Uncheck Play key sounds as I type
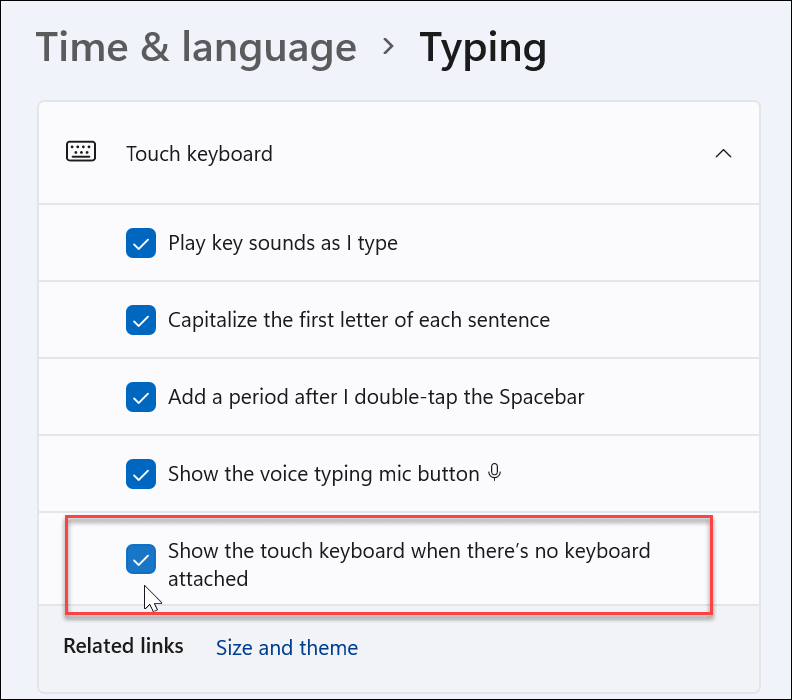Screen dimensions: 792x700 point(141,243)
